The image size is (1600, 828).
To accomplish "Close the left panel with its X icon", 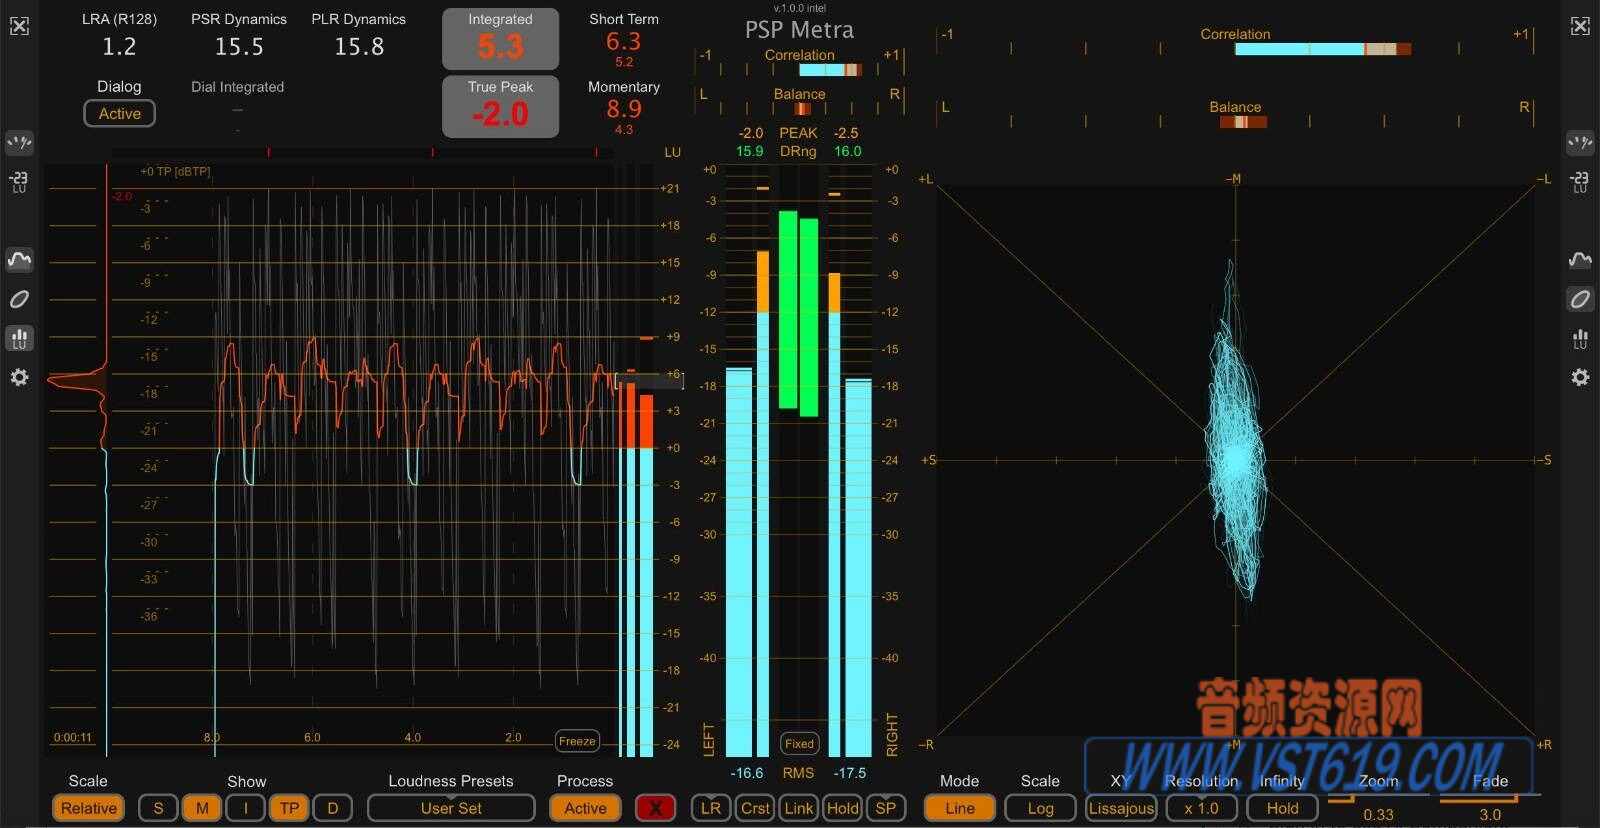I will (x=19, y=26).
